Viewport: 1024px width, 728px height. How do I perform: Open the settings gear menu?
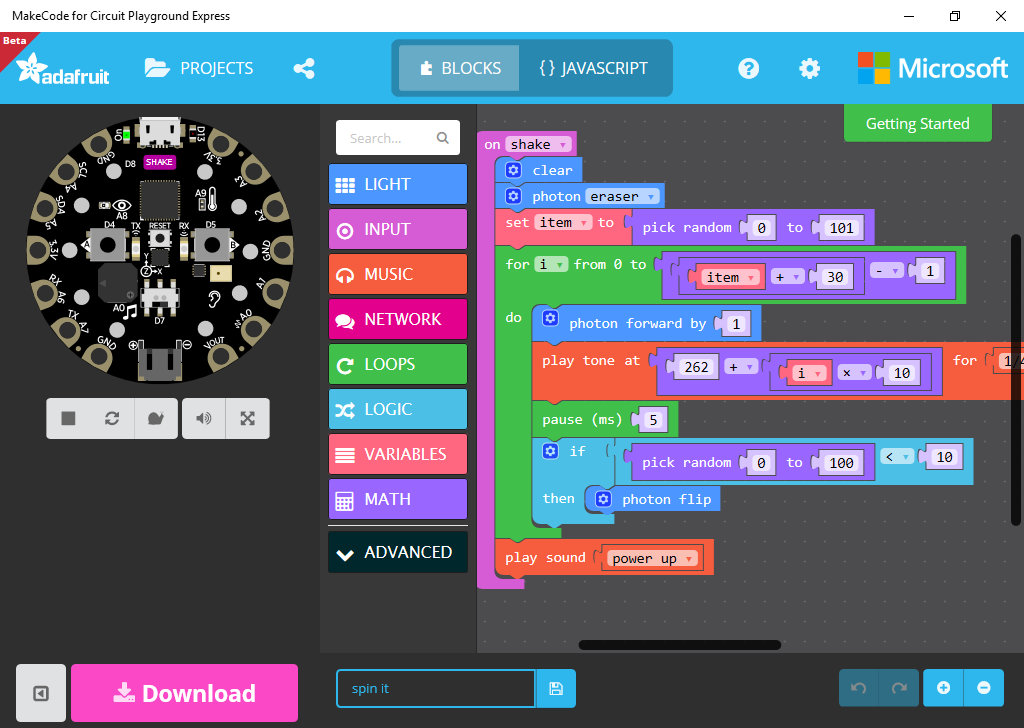click(x=809, y=68)
